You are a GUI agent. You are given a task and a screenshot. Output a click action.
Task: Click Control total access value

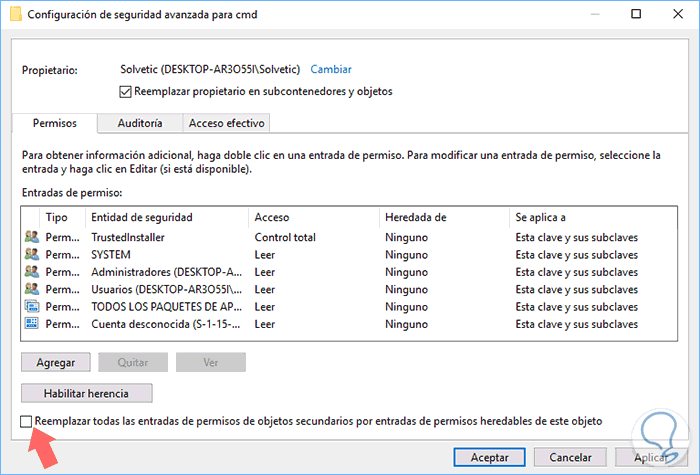point(285,237)
